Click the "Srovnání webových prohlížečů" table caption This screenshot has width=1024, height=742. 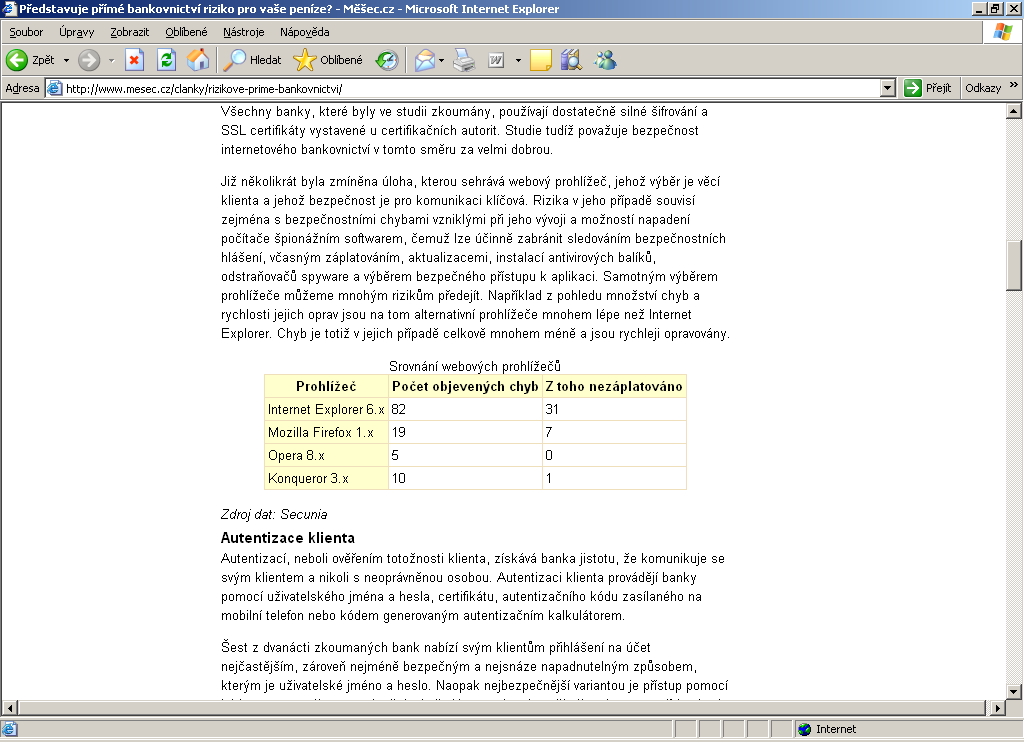click(475, 366)
